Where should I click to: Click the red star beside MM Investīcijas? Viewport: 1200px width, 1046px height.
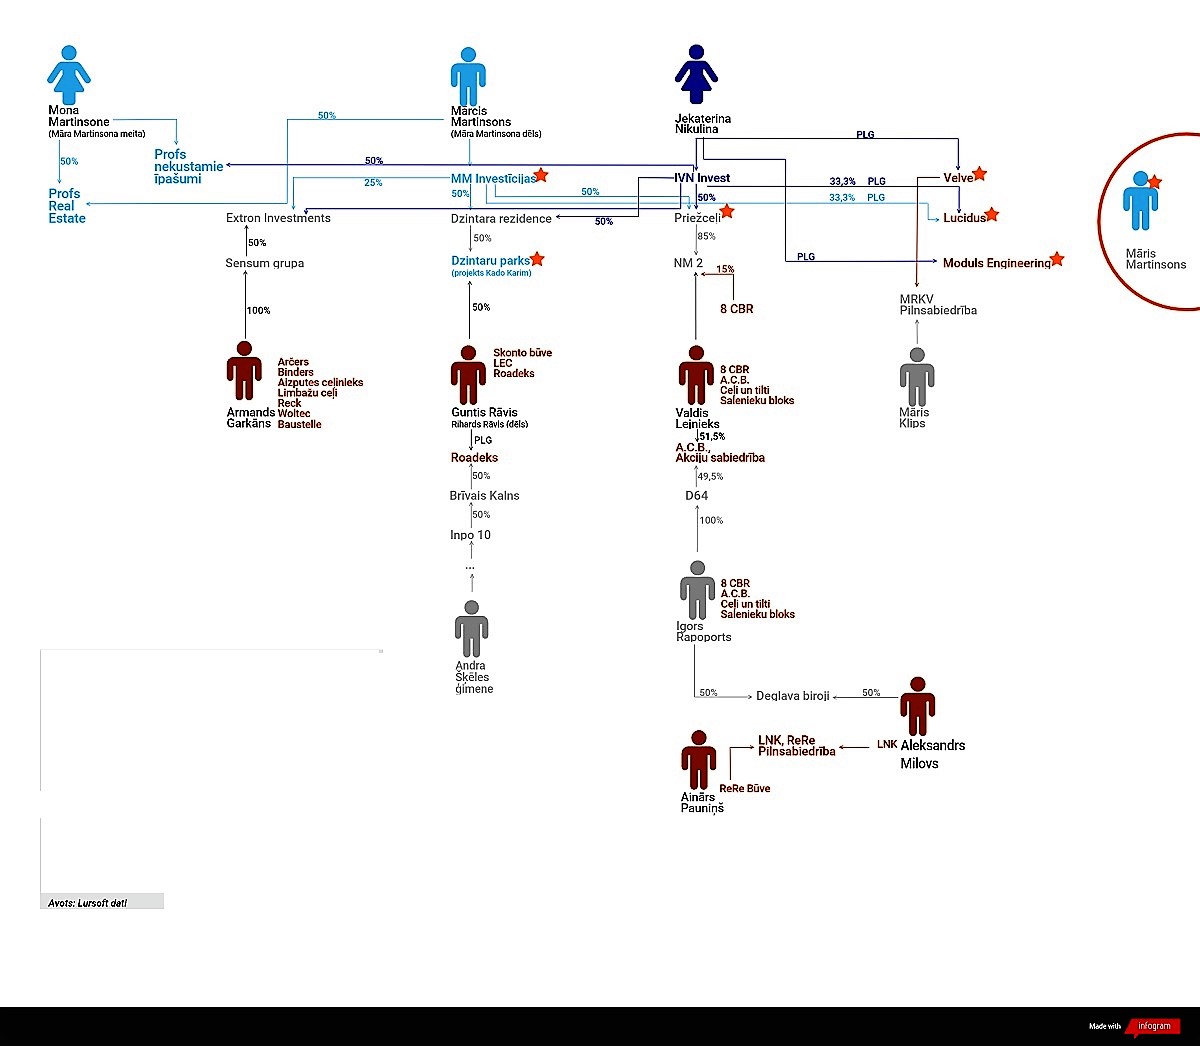[x=541, y=175]
